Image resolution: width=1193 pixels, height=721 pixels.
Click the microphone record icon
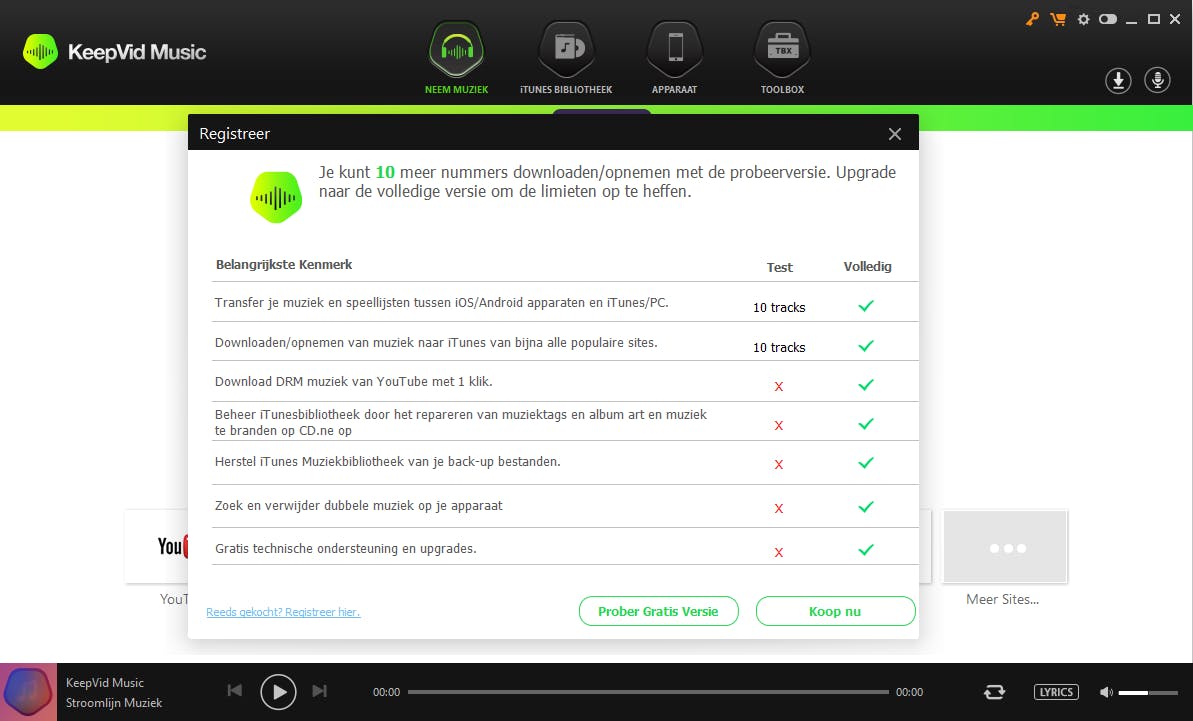point(1157,81)
